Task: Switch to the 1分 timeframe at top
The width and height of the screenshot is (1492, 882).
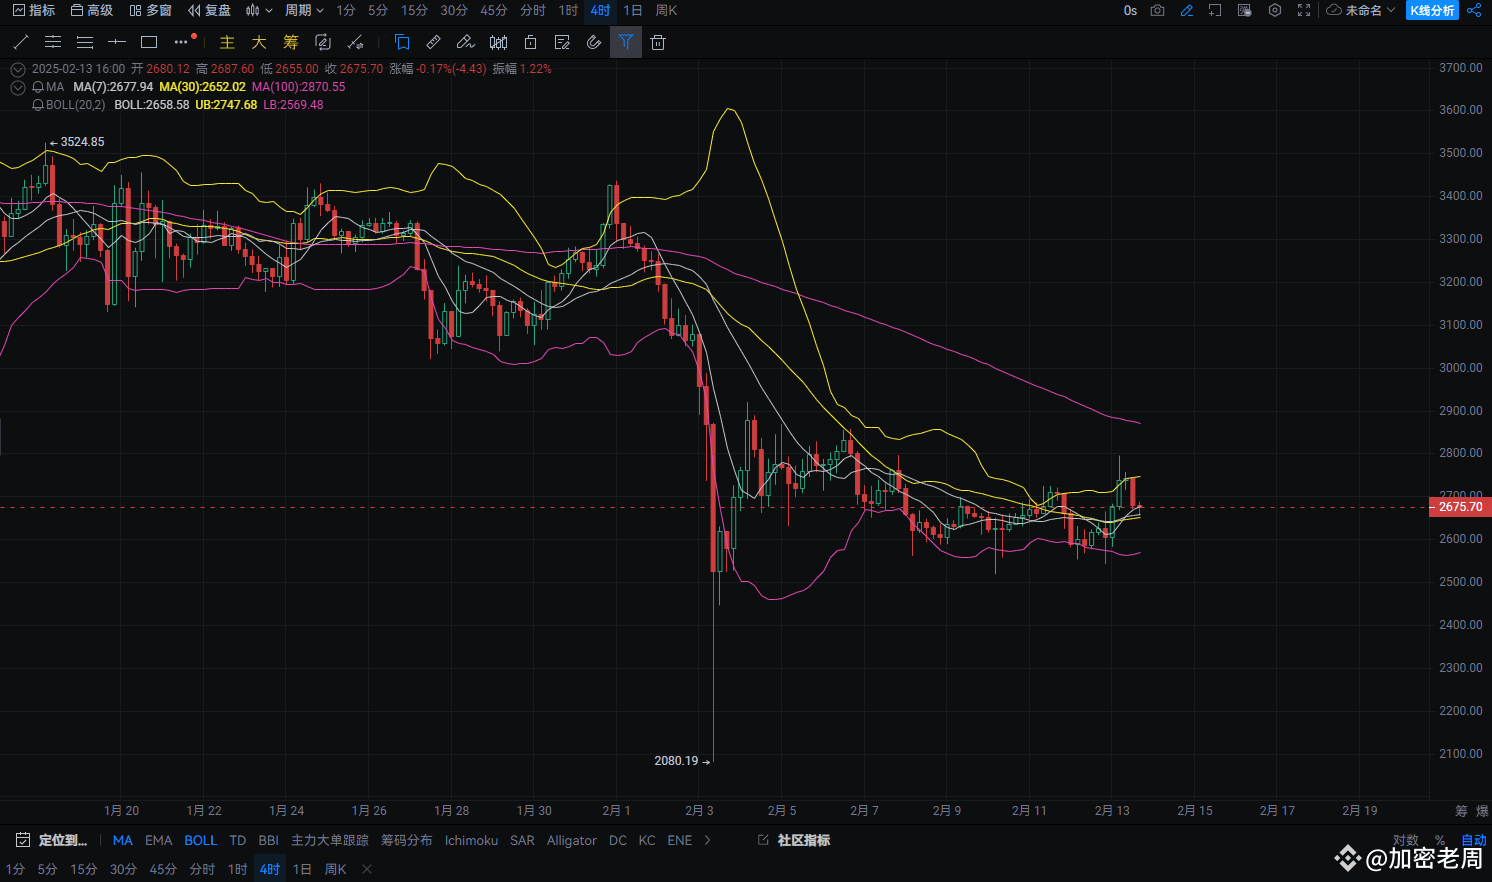Action: pyautogui.click(x=346, y=10)
